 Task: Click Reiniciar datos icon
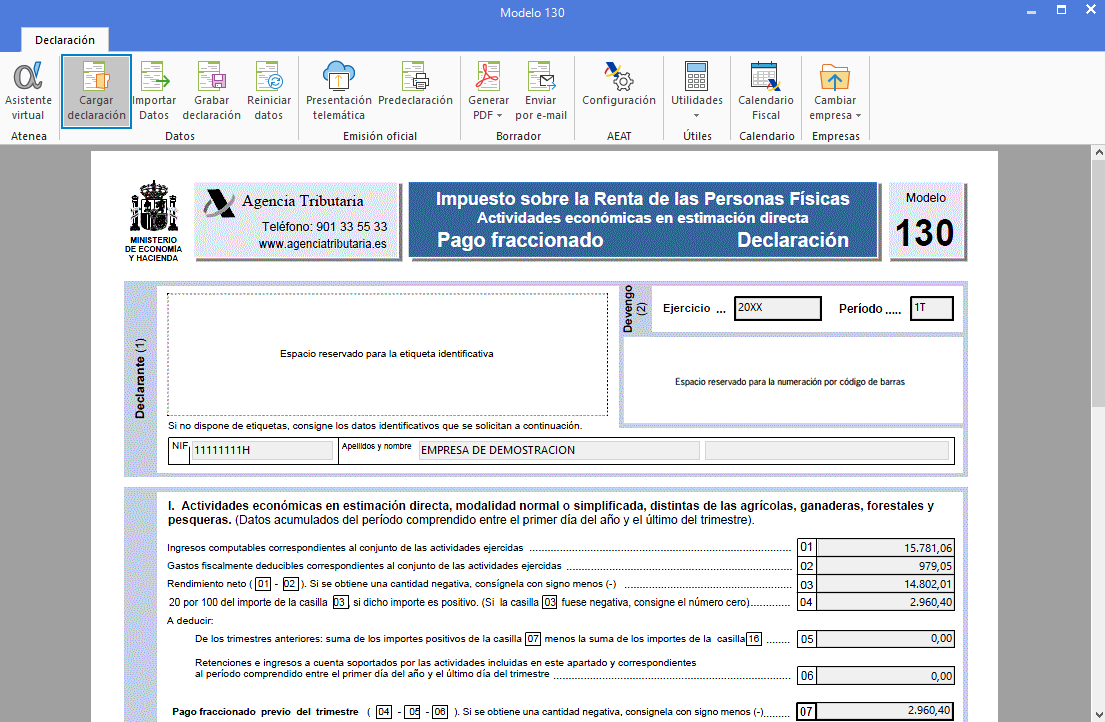269,91
